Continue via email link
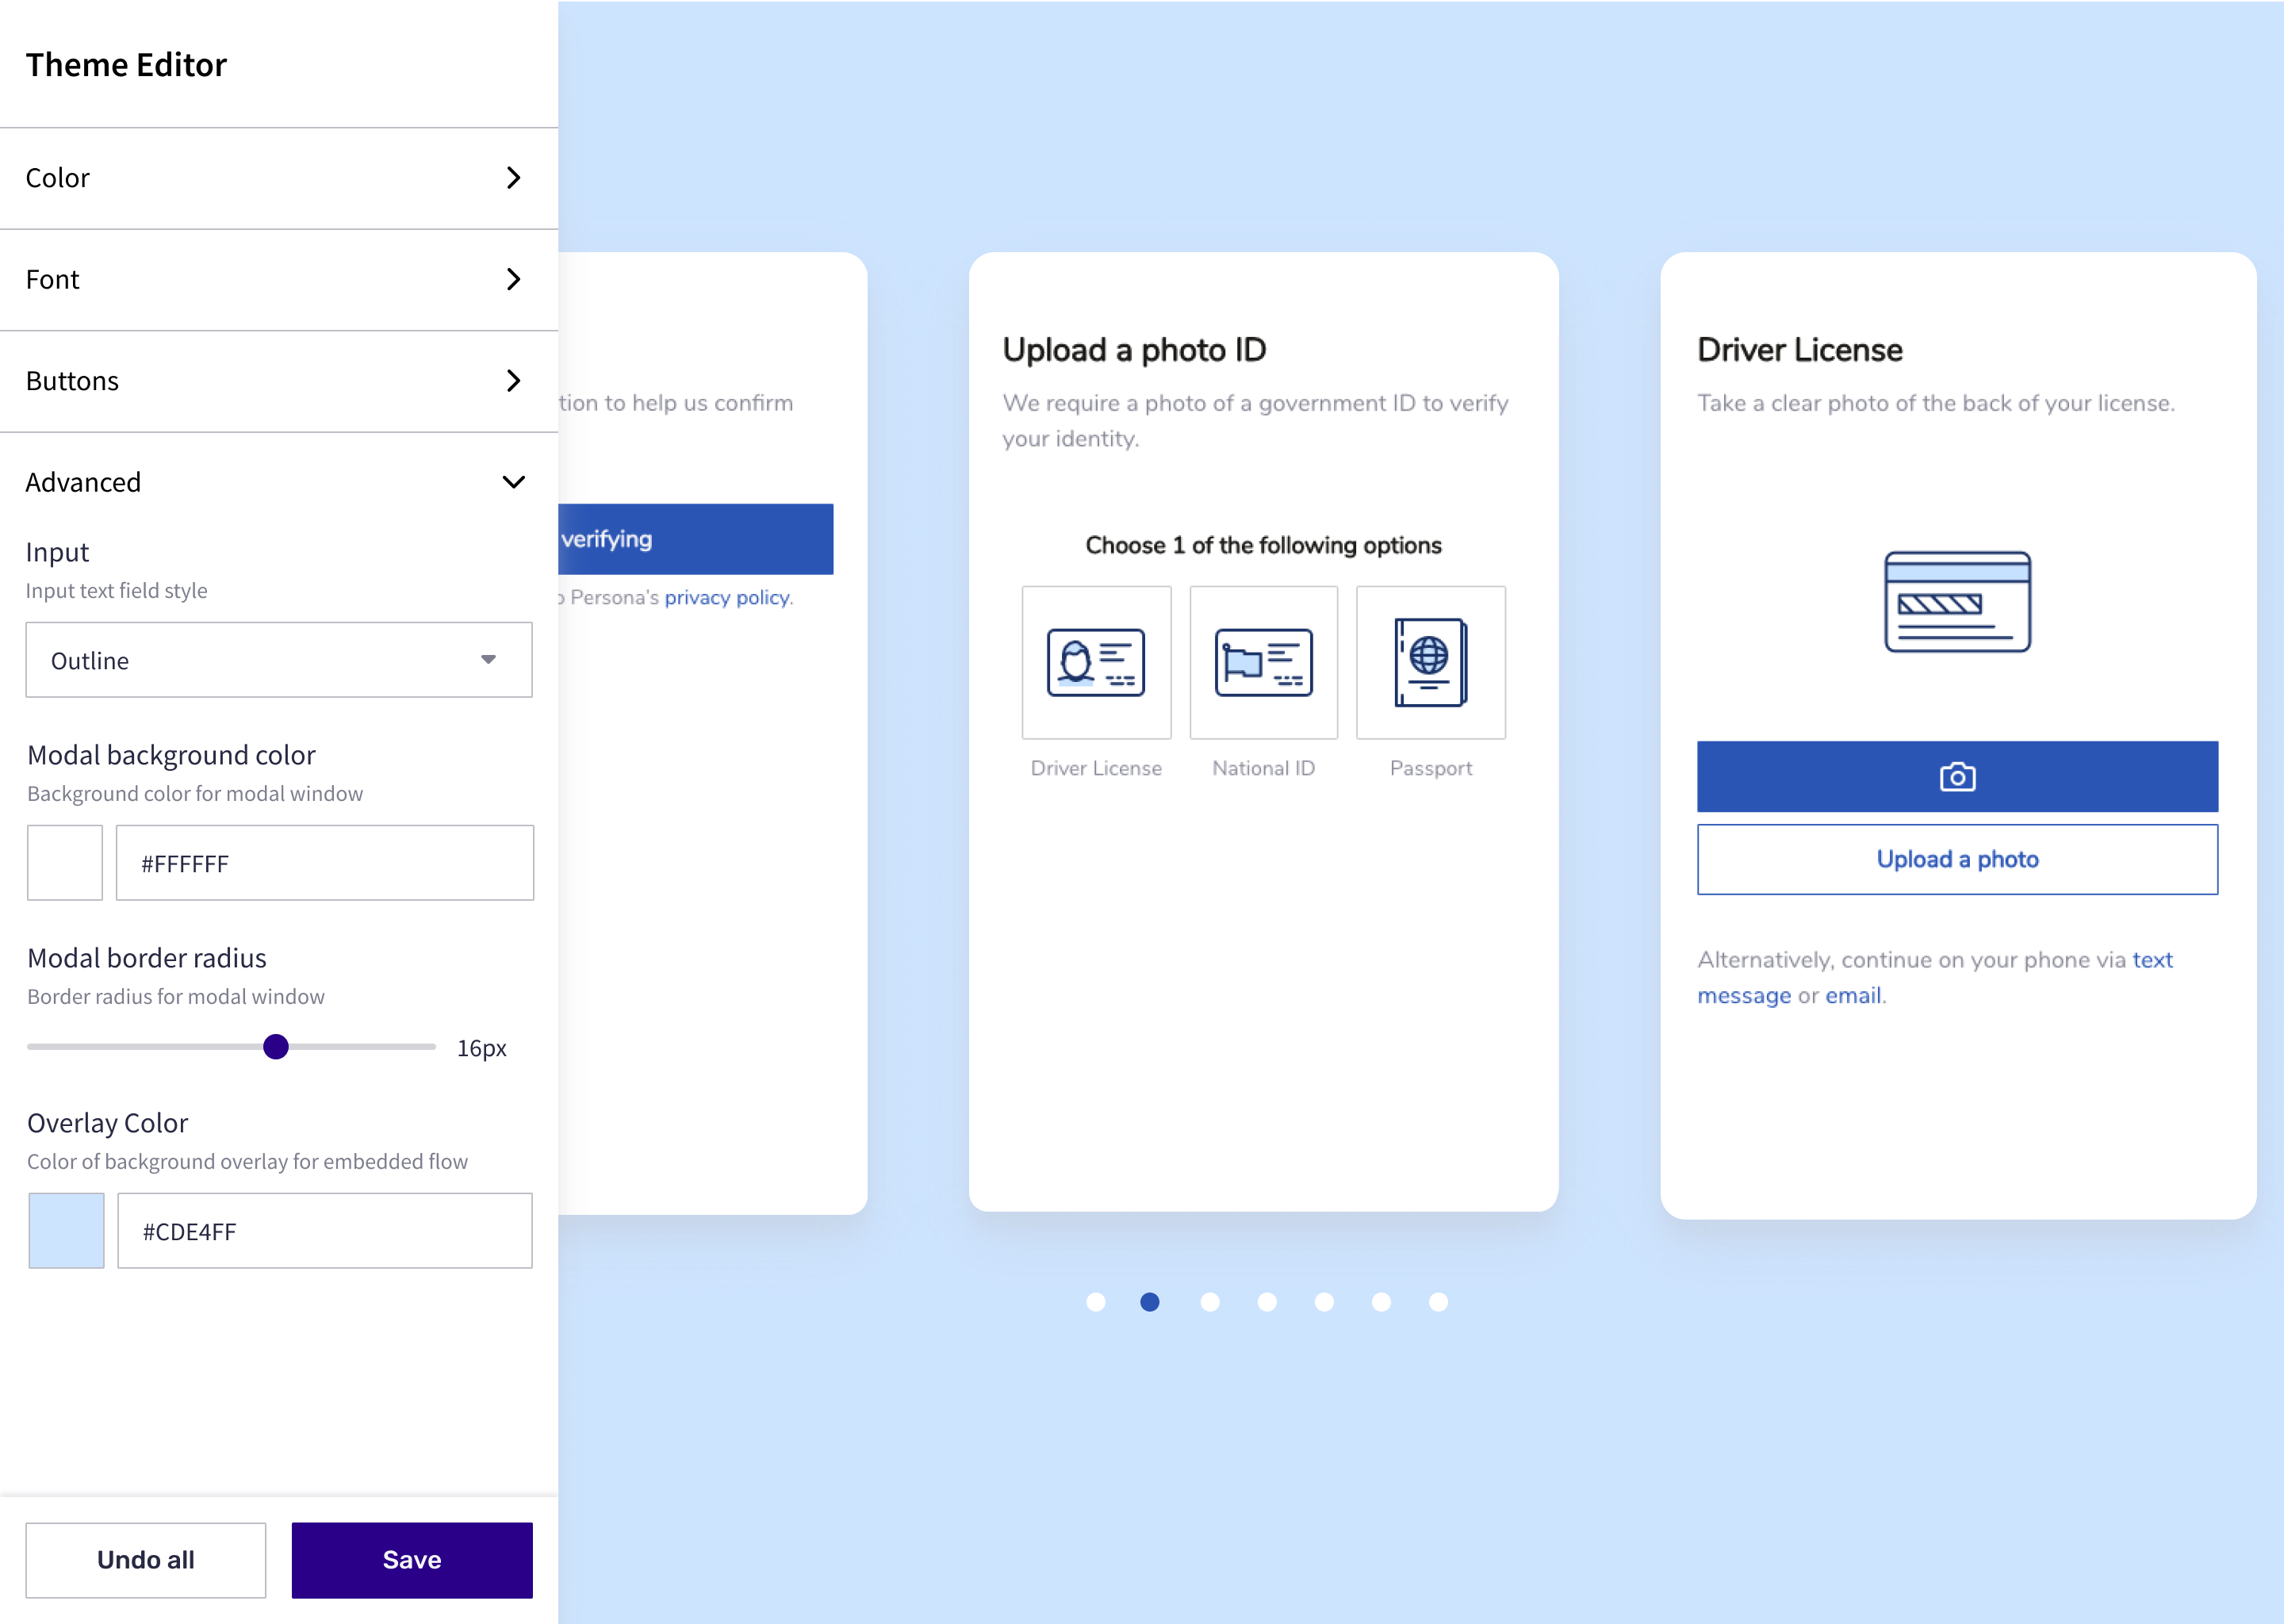The height and width of the screenshot is (1624, 2284). tap(1853, 995)
